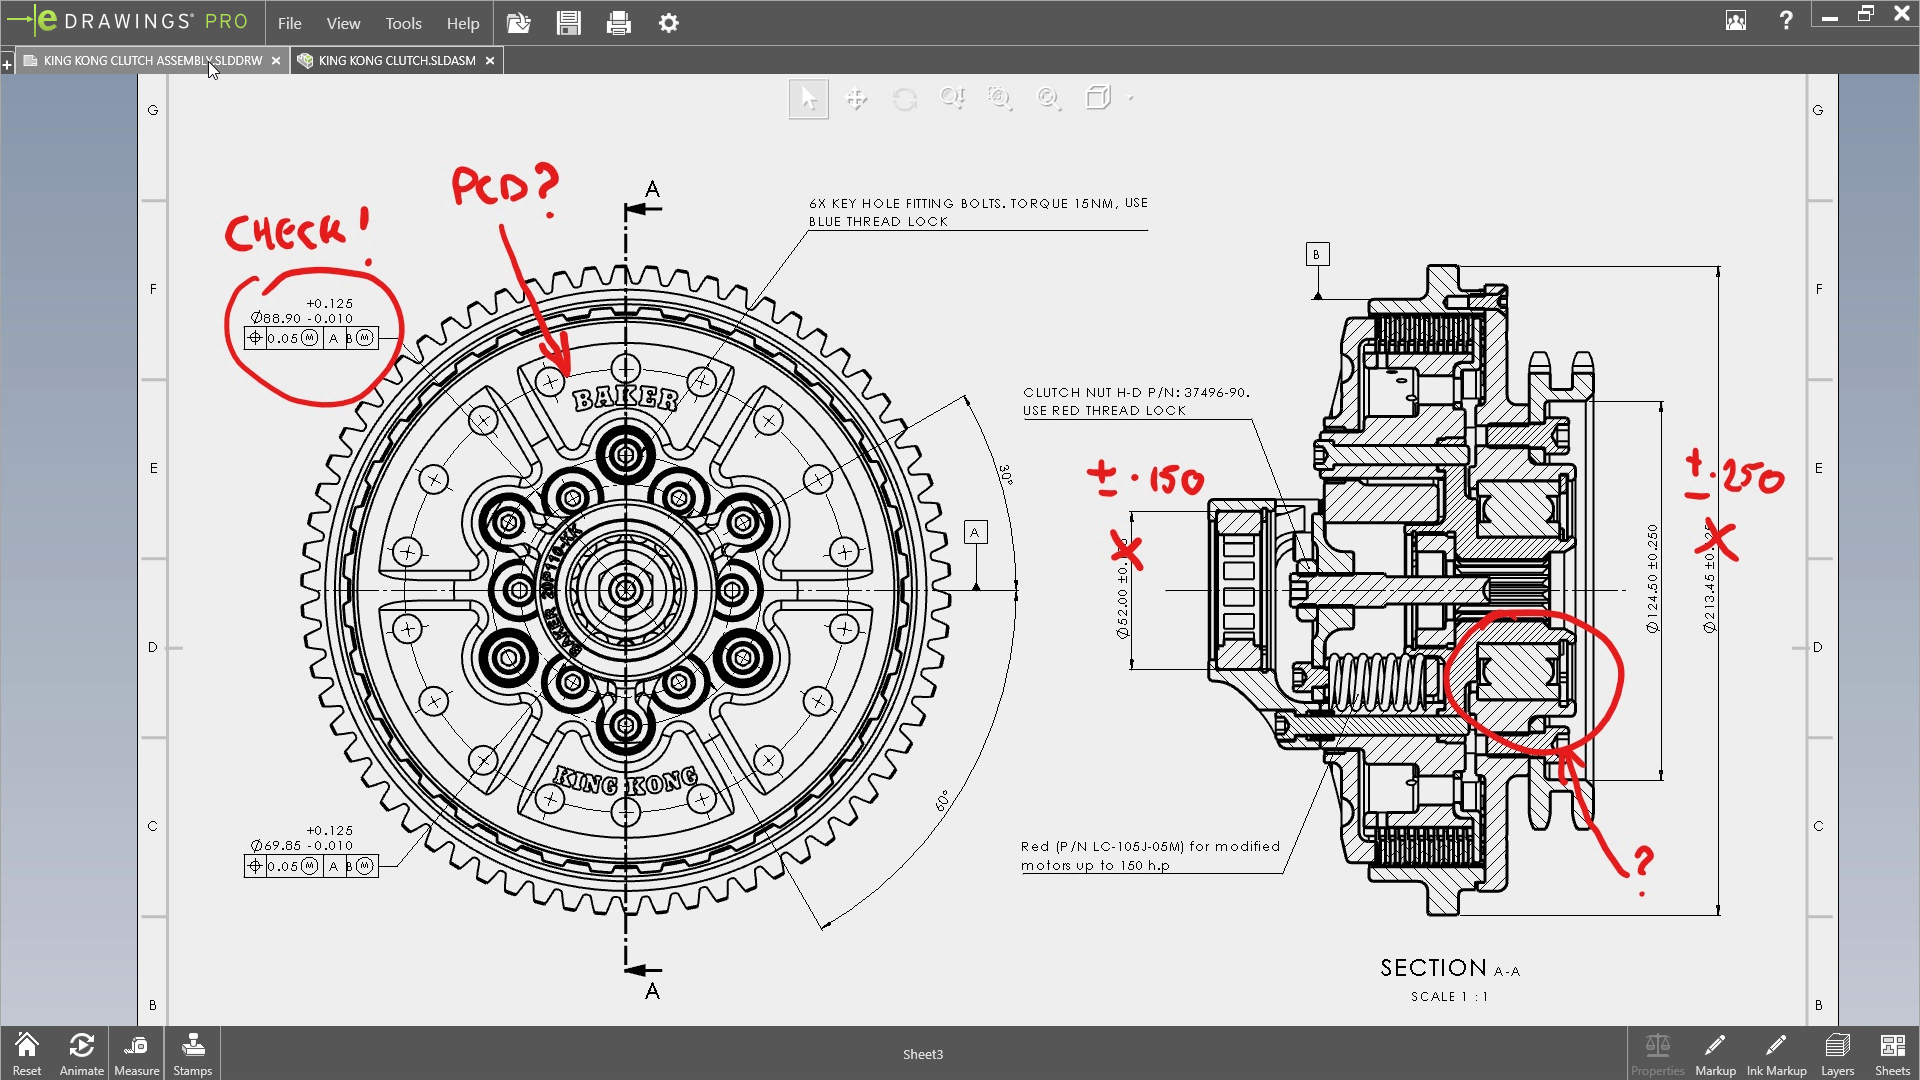Viewport: 1920px width, 1080px height.
Task: Toggle the Select arrow tool
Action: (x=808, y=98)
